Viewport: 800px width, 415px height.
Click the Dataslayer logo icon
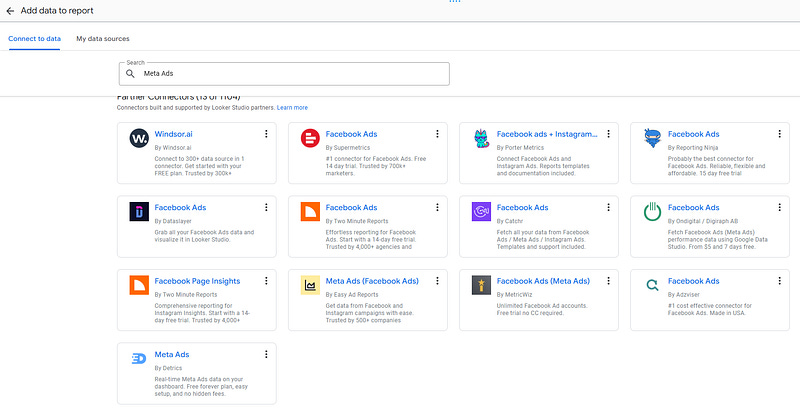pos(139,211)
